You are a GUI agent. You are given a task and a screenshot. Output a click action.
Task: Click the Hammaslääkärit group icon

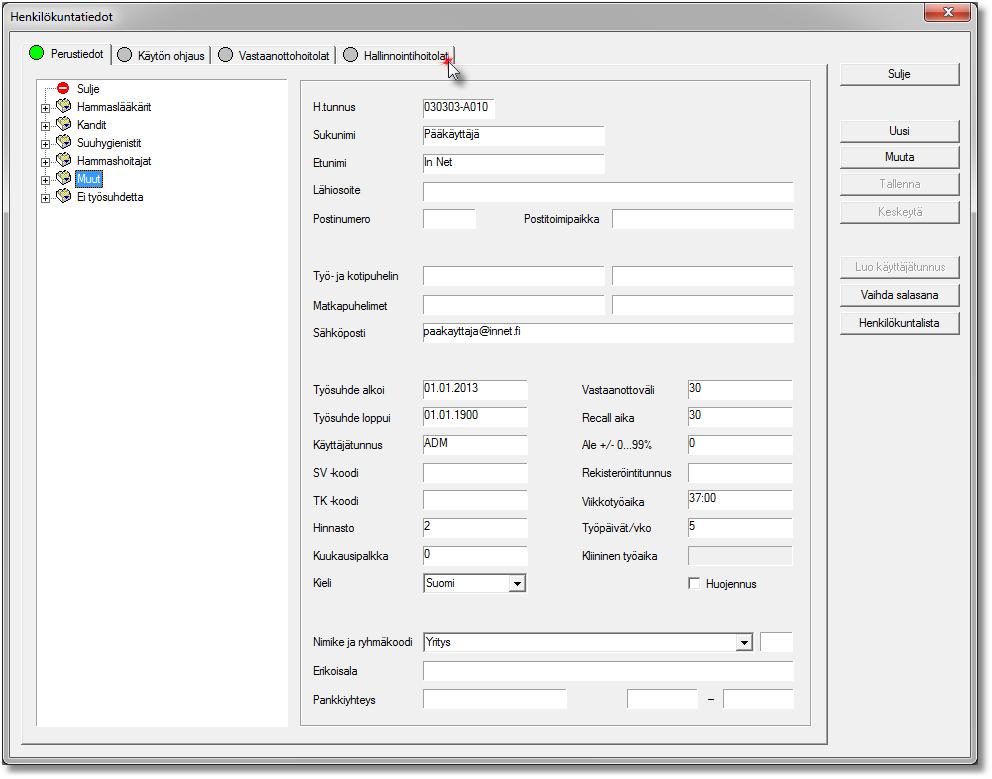click(63, 106)
